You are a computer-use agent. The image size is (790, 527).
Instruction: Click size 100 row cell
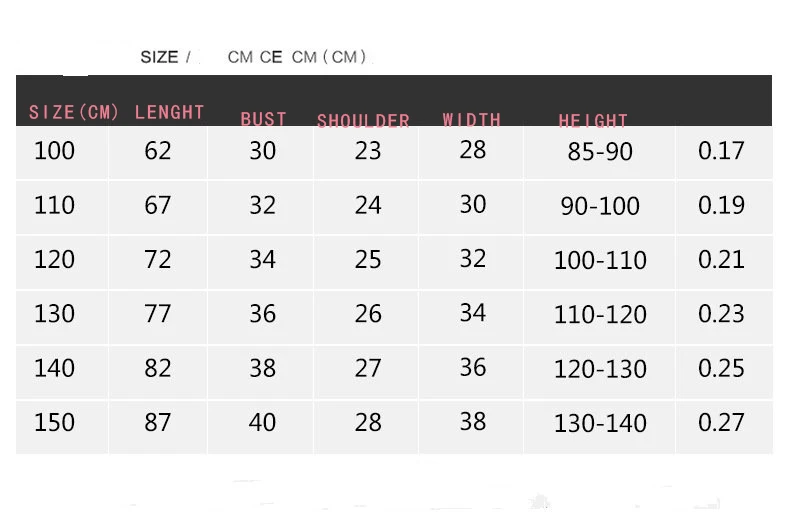click(x=62, y=152)
